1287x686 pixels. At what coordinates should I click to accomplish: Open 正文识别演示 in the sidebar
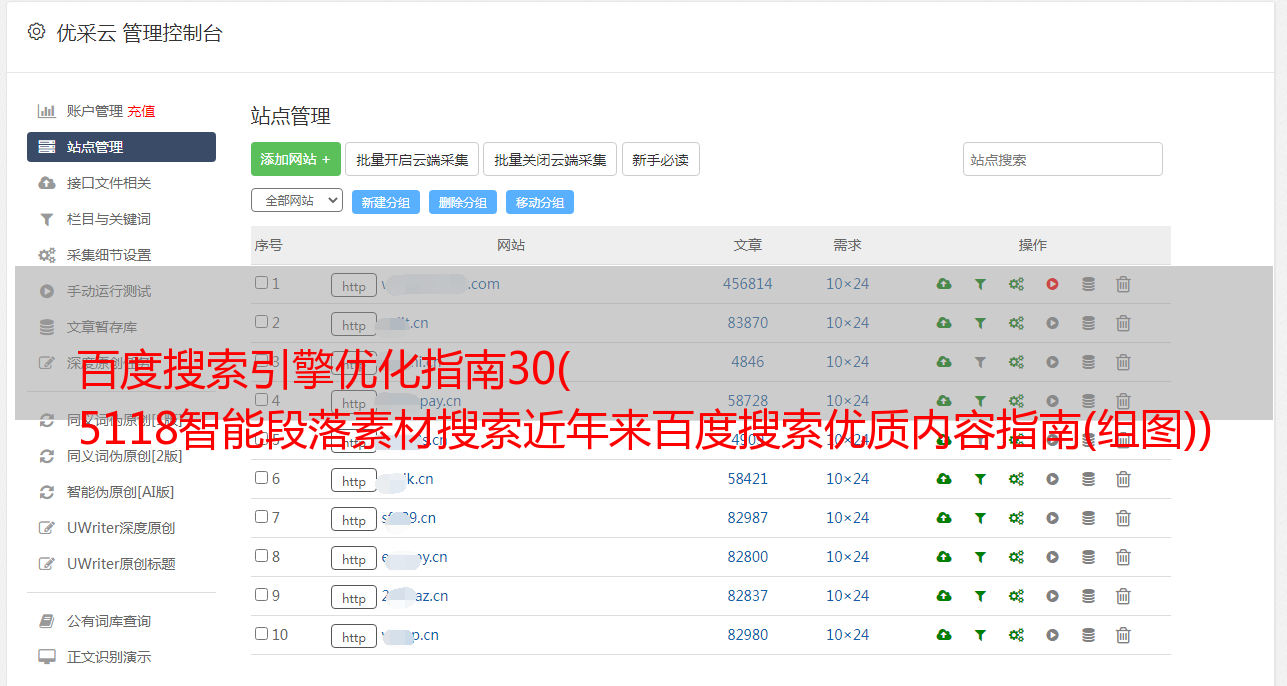point(109,657)
